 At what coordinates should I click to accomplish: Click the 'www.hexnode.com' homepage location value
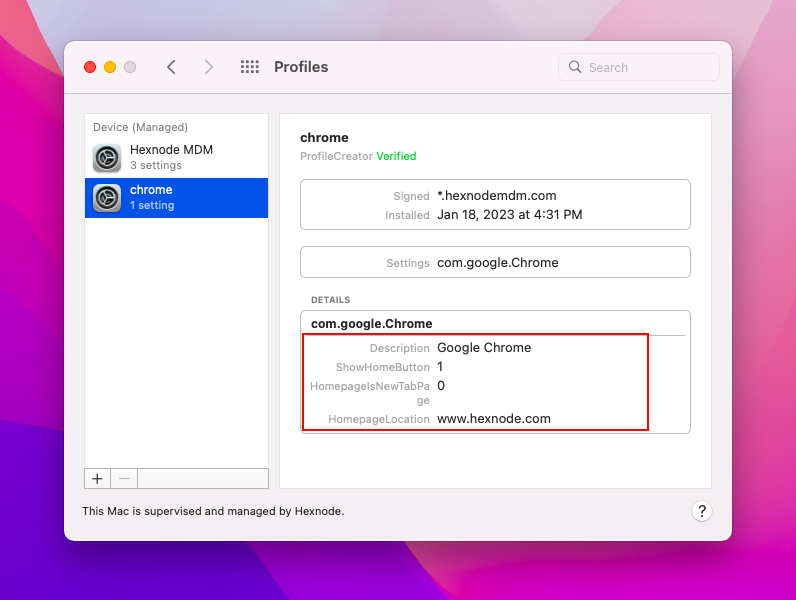coord(493,419)
